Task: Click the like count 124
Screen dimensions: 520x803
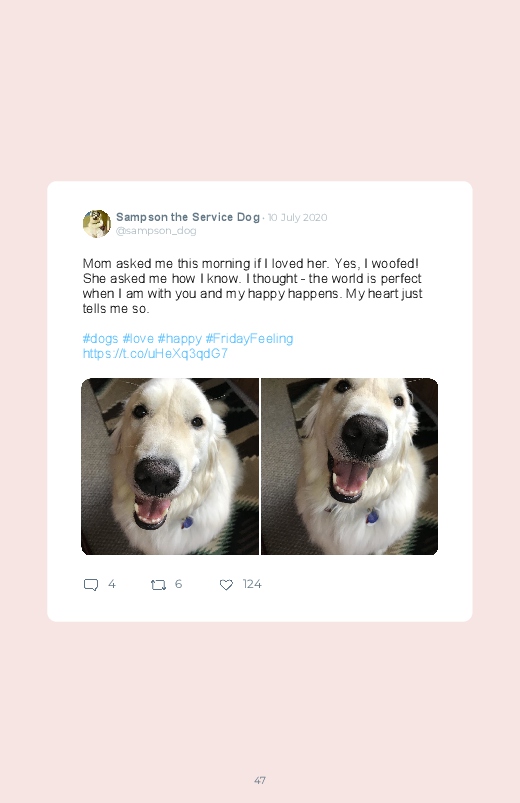Action: pos(252,584)
